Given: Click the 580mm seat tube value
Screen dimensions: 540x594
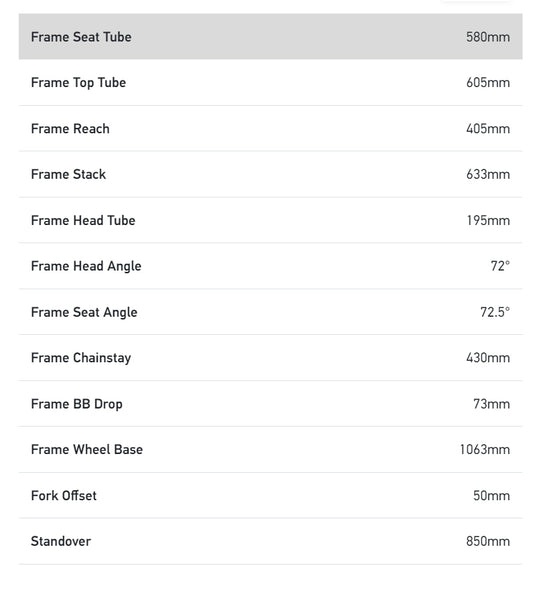Looking at the screenshot, I should tap(488, 37).
